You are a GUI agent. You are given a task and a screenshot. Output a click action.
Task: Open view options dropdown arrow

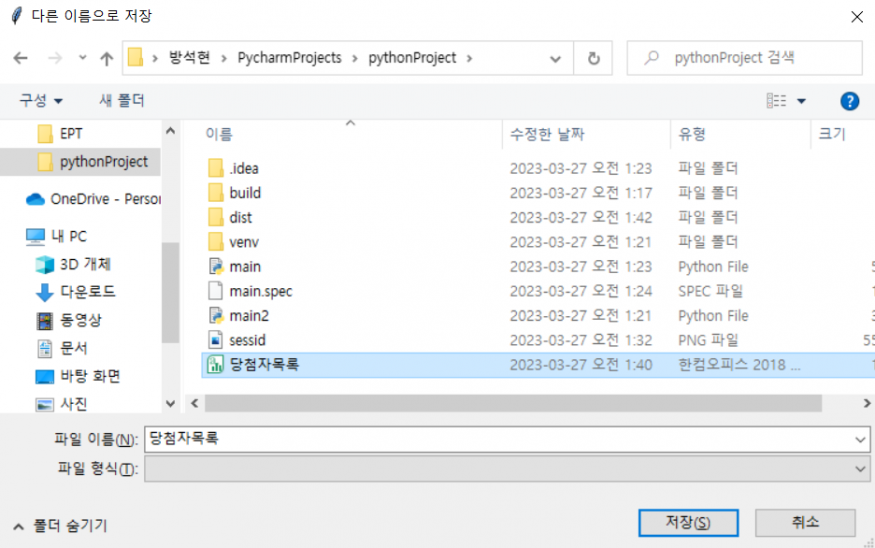click(801, 101)
